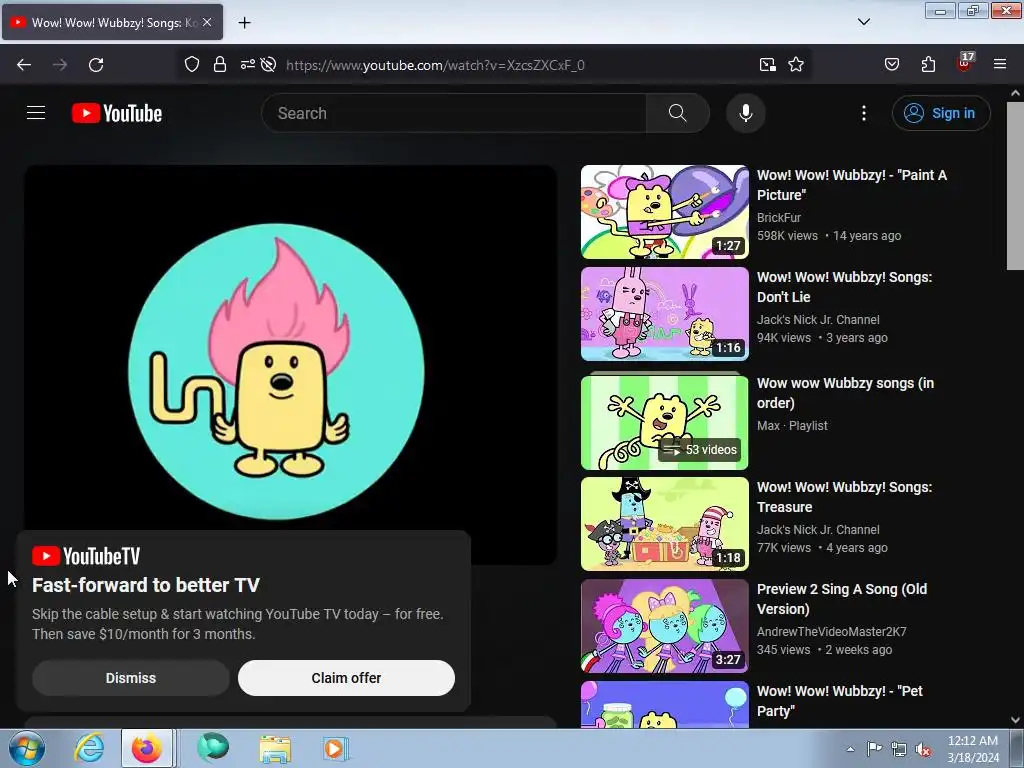Viewport: 1024px width, 768px height.
Task: Close the Wow! Wow! Wubbzy! Songs tab
Action: click(207, 22)
